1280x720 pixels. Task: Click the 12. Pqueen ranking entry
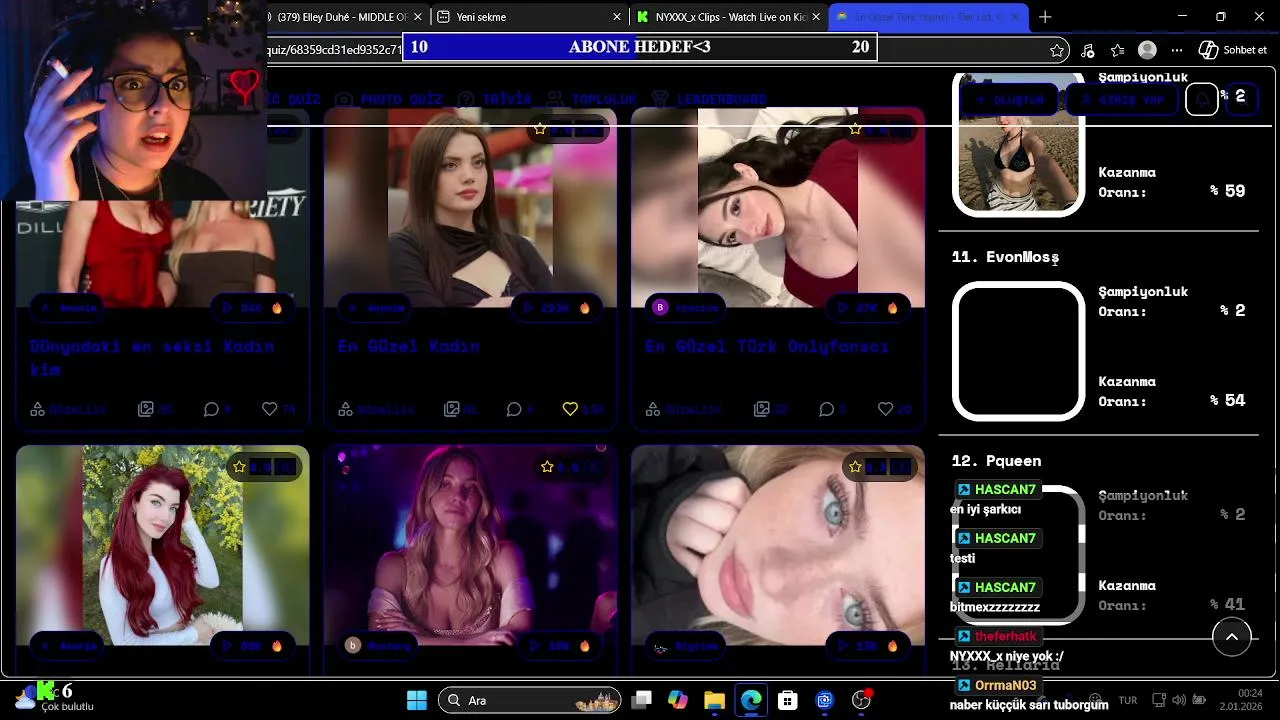click(x=996, y=461)
